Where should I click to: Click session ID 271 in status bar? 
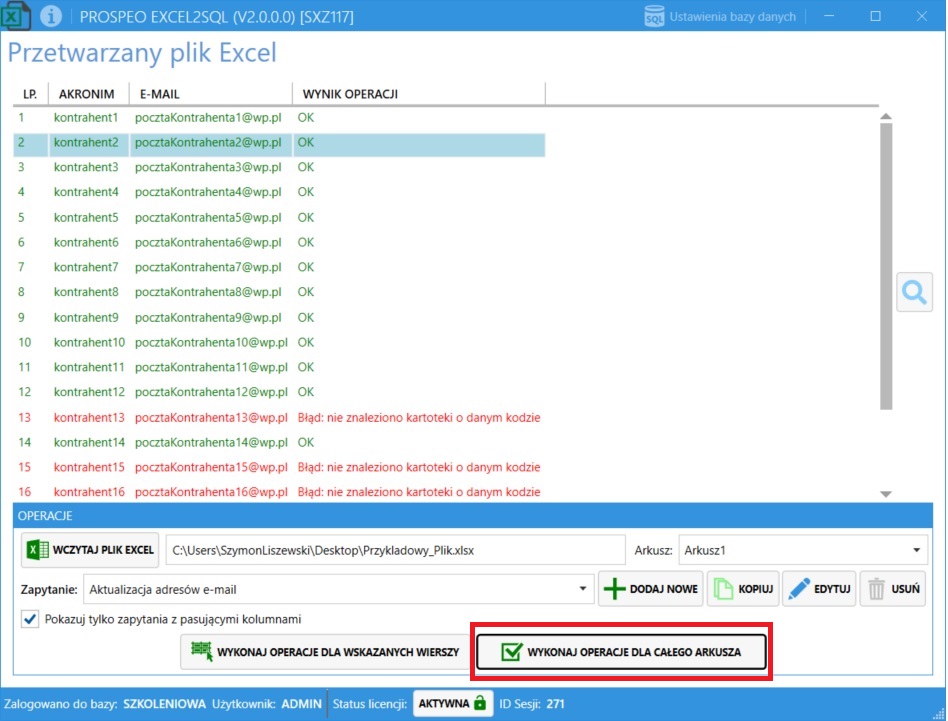coord(555,703)
